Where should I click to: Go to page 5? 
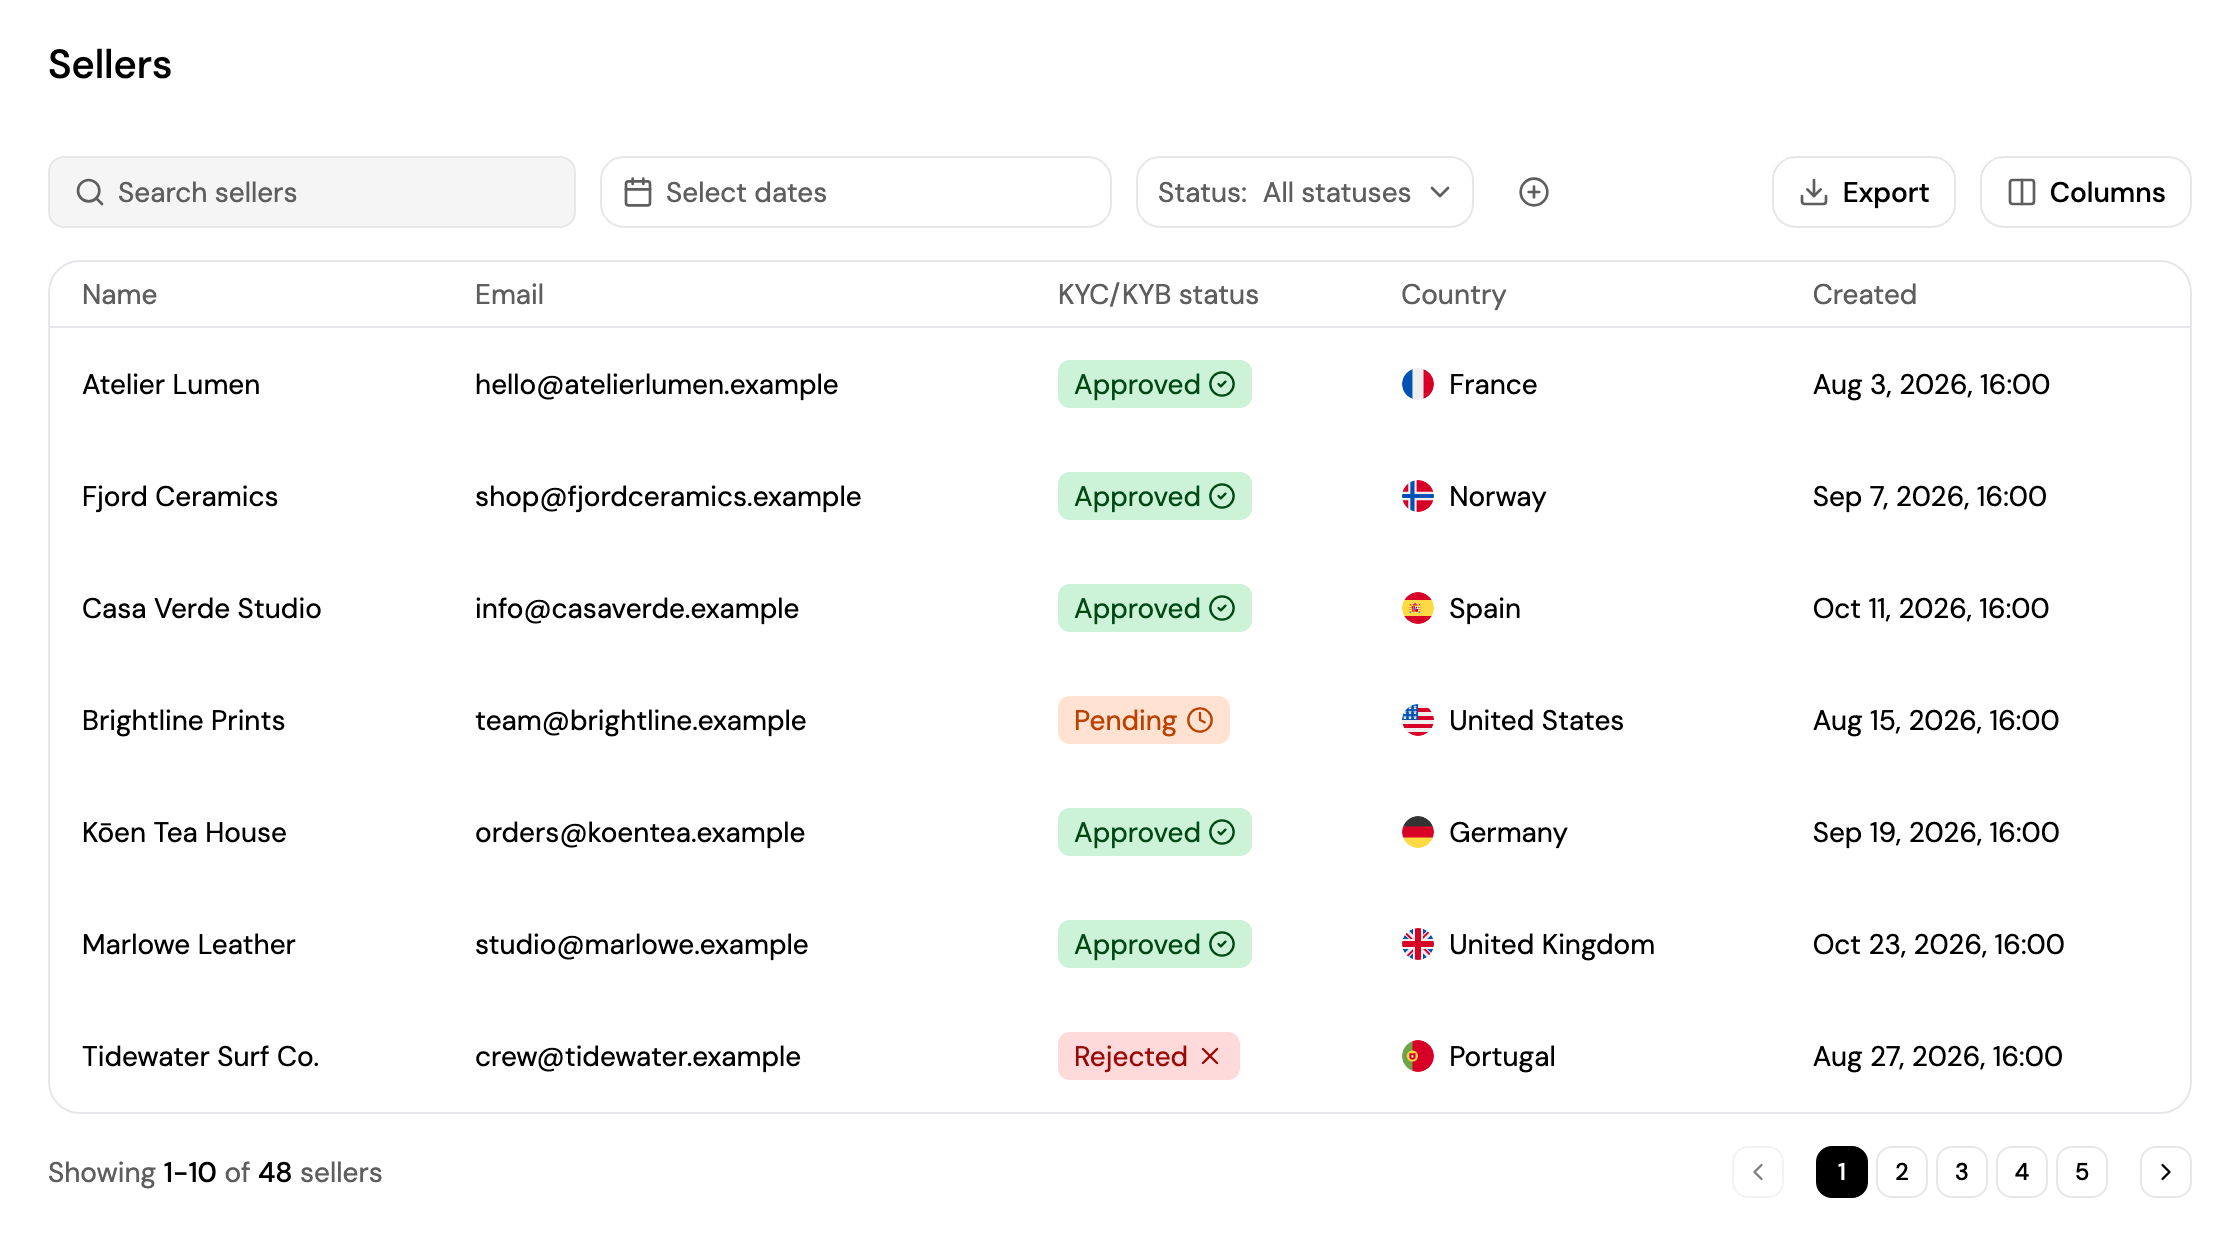click(x=2082, y=1172)
